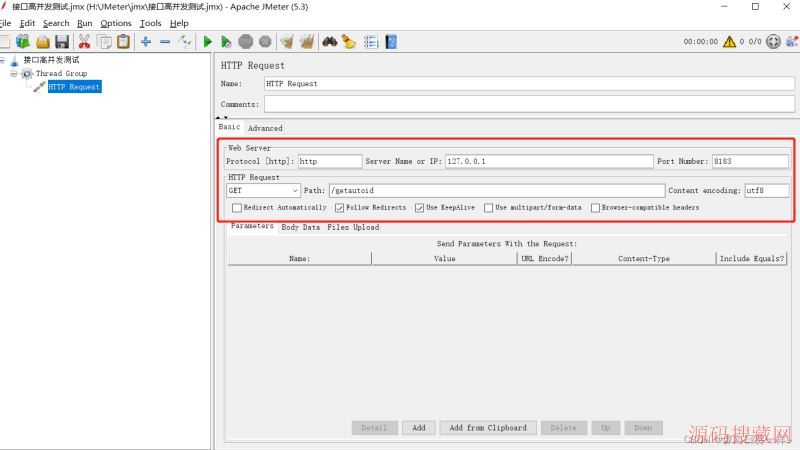Viewport: 800px width, 450px height.
Task: Click the Copy toolbar icon
Action: point(105,42)
